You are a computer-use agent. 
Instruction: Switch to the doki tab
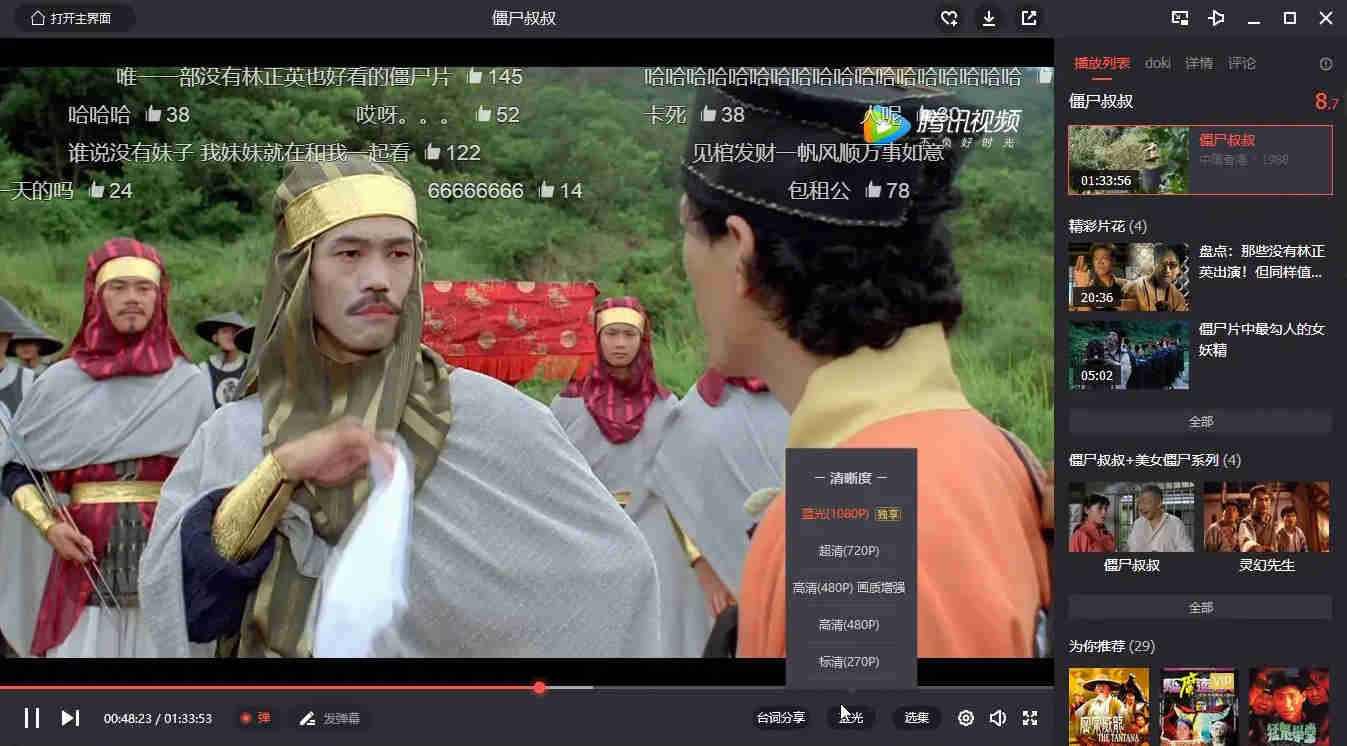[x=1158, y=63]
